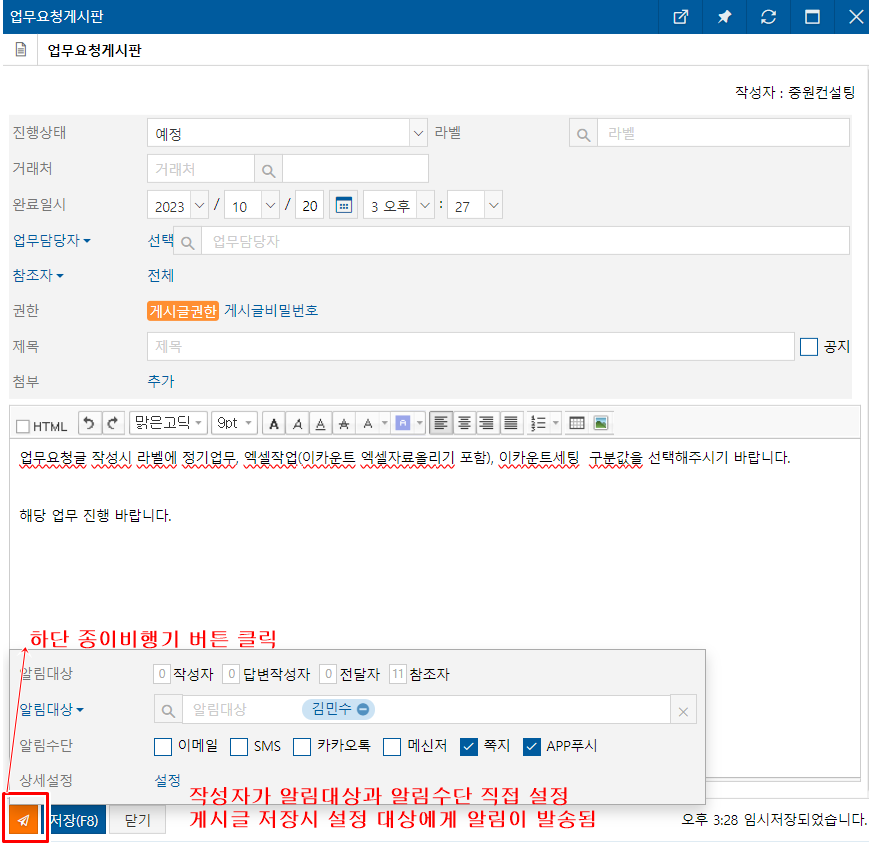869x845 pixels.
Task: Open the window in a new popup
Action: [680, 17]
